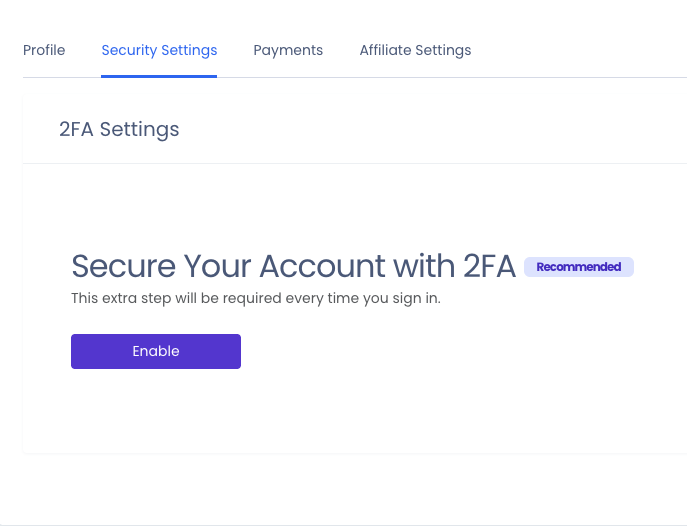Click the blue underline below Security Settings
This screenshot has width=687, height=526.
coord(159,76)
